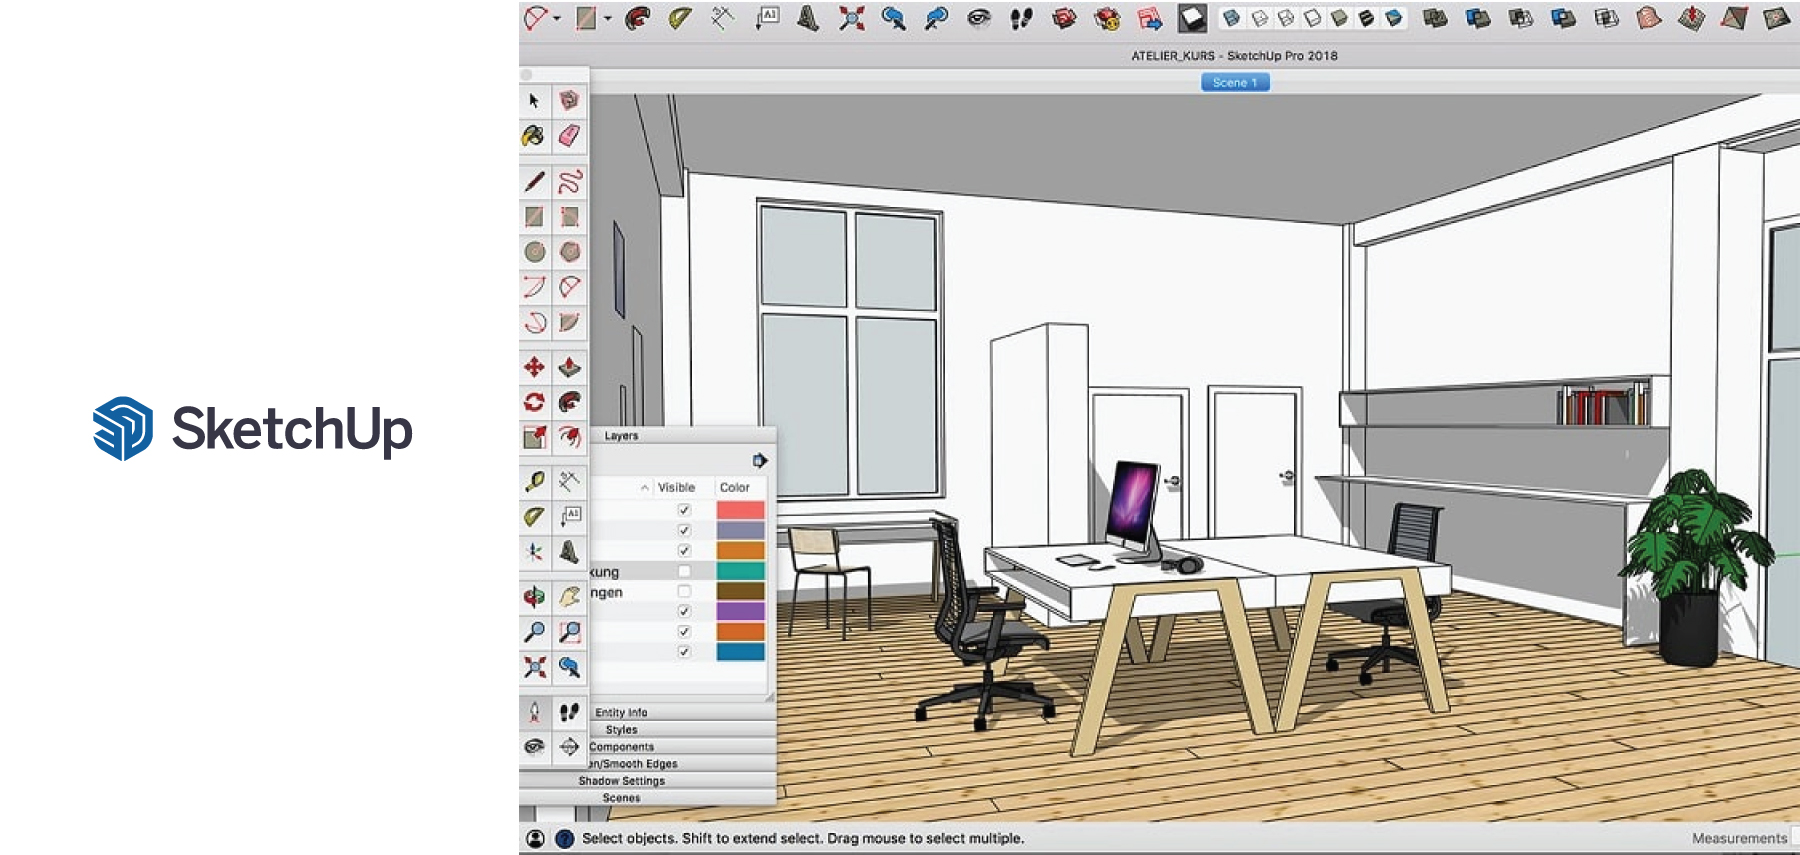Choose the Rotate tool

pos(534,402)
